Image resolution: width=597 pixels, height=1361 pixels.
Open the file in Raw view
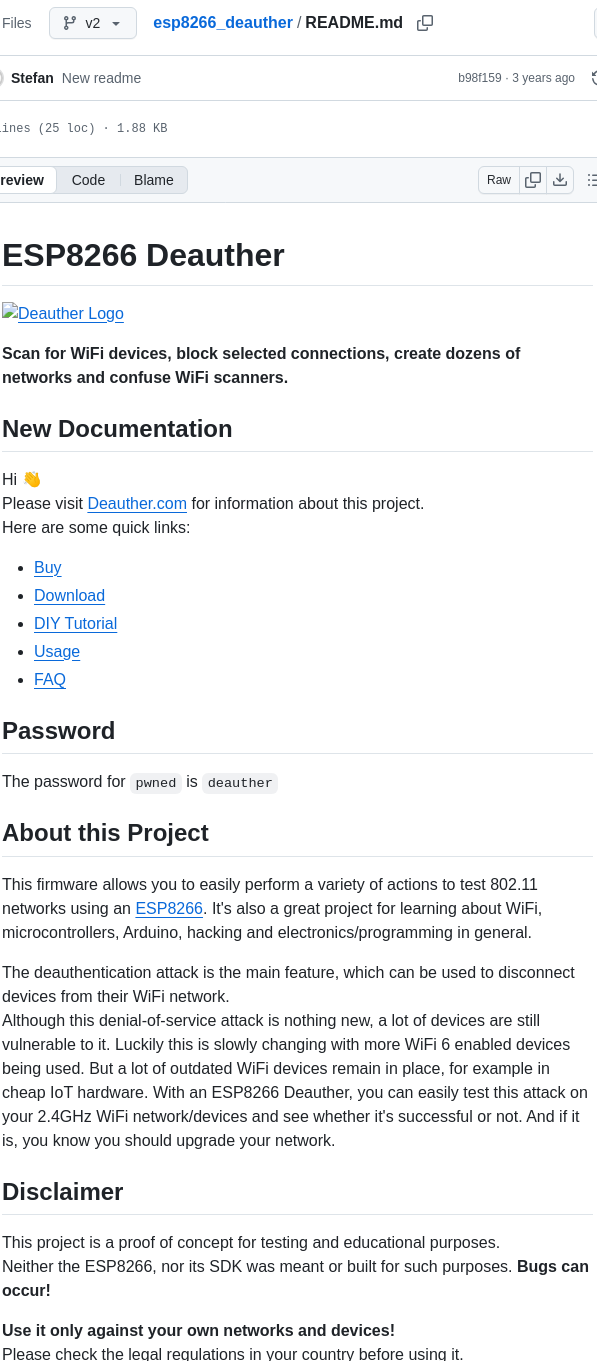click(498, 180)
